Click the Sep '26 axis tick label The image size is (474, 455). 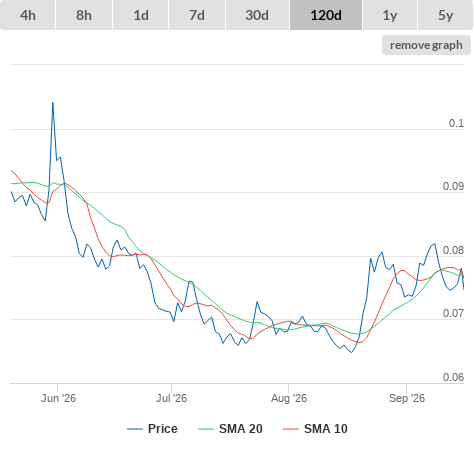coord(407,398)
